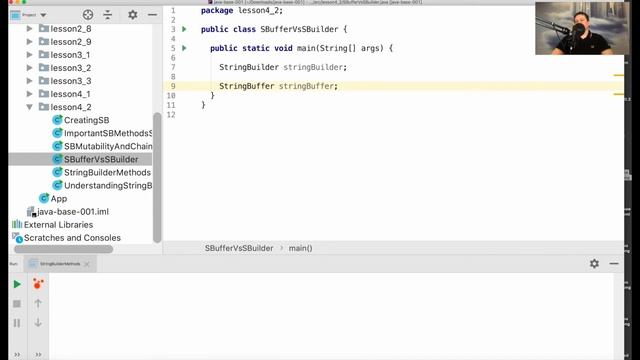The height and width of the screenshot is (360, 640).
Task: Select the StringBuilderMethods run tab
Action: 60,264
